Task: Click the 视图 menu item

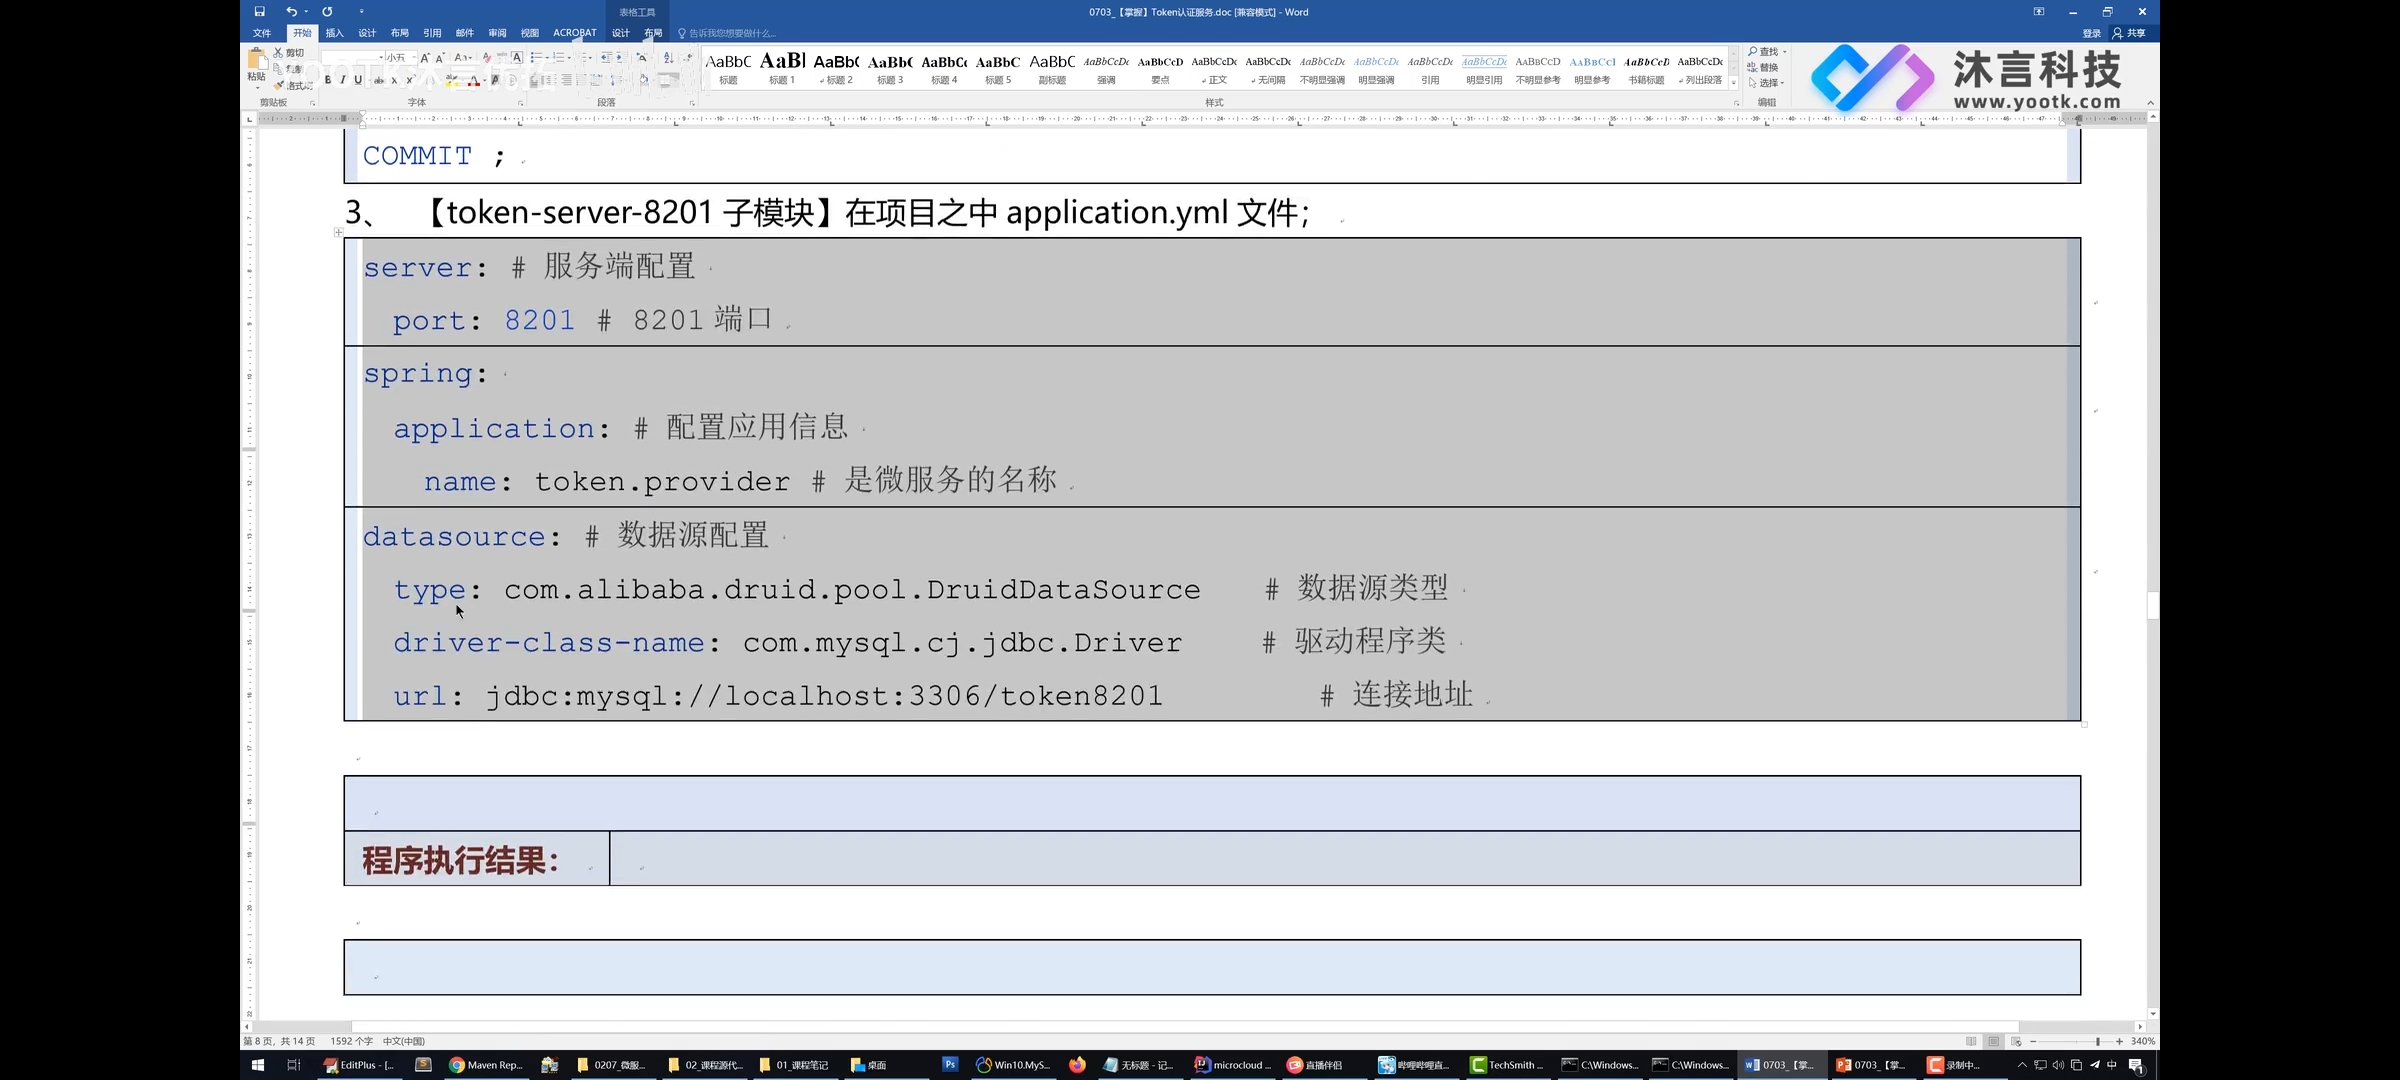Action: pos(531,32)
